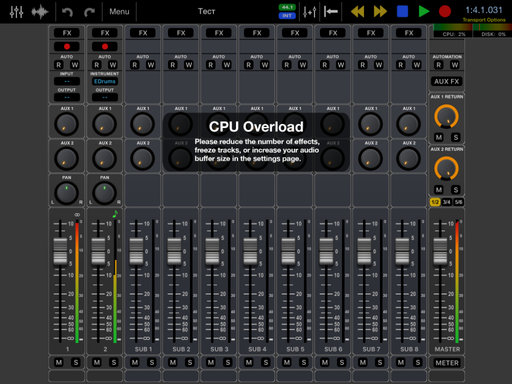This screenshot has height=384, width=512.
Task: Enable automation read on track 2
Action: [x=97, y=65]
